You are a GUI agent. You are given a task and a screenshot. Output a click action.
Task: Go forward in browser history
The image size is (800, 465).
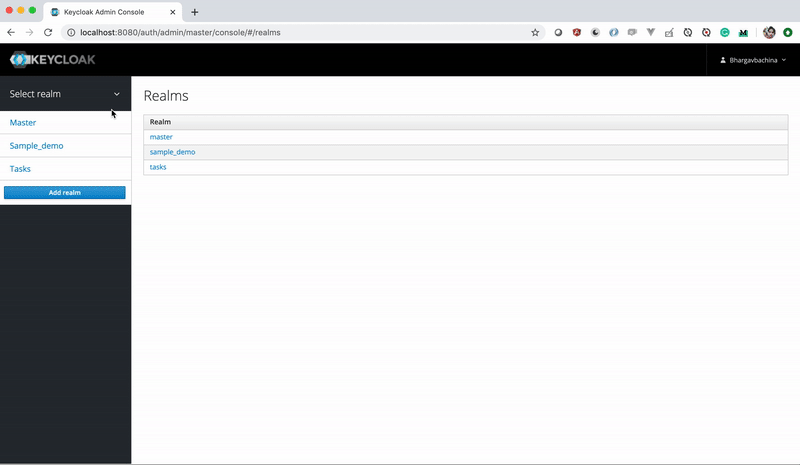30,32
